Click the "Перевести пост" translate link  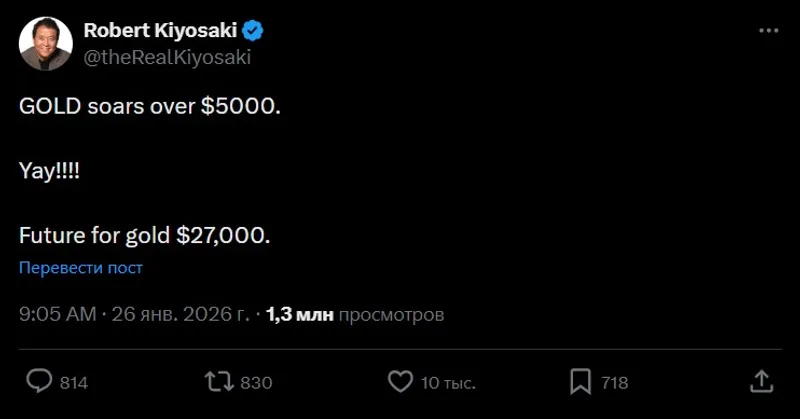(x=81, y=267)
